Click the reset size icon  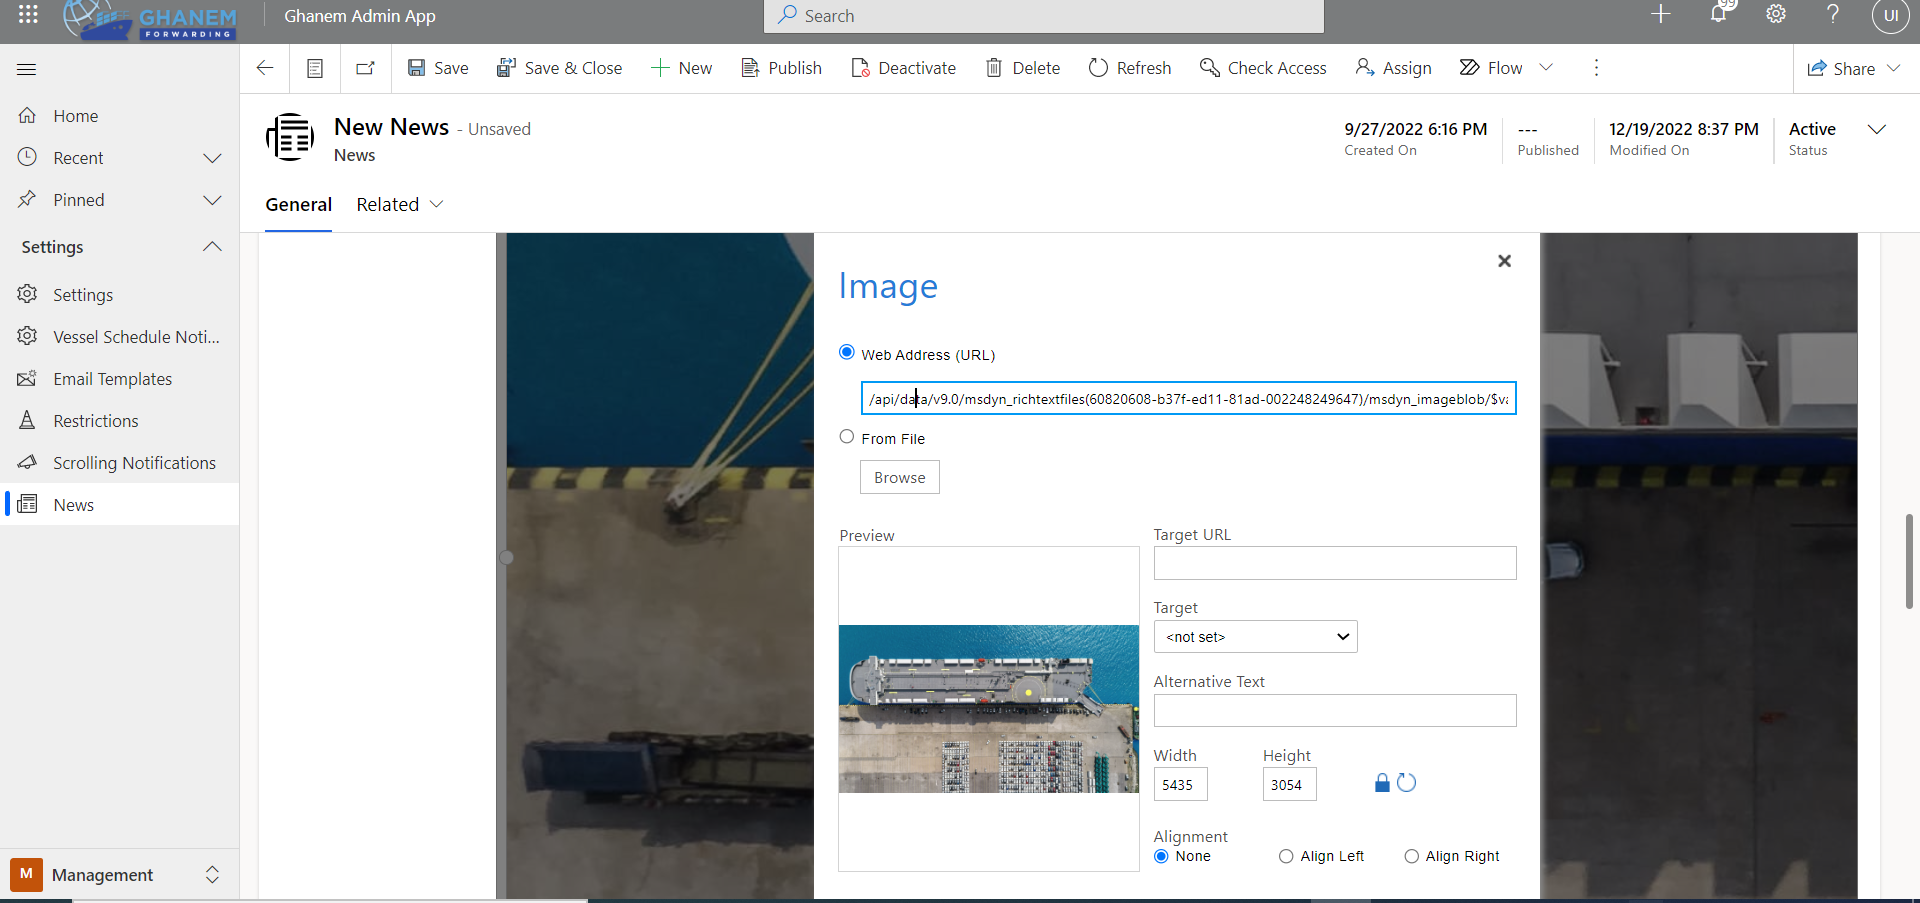point(1407,783)
